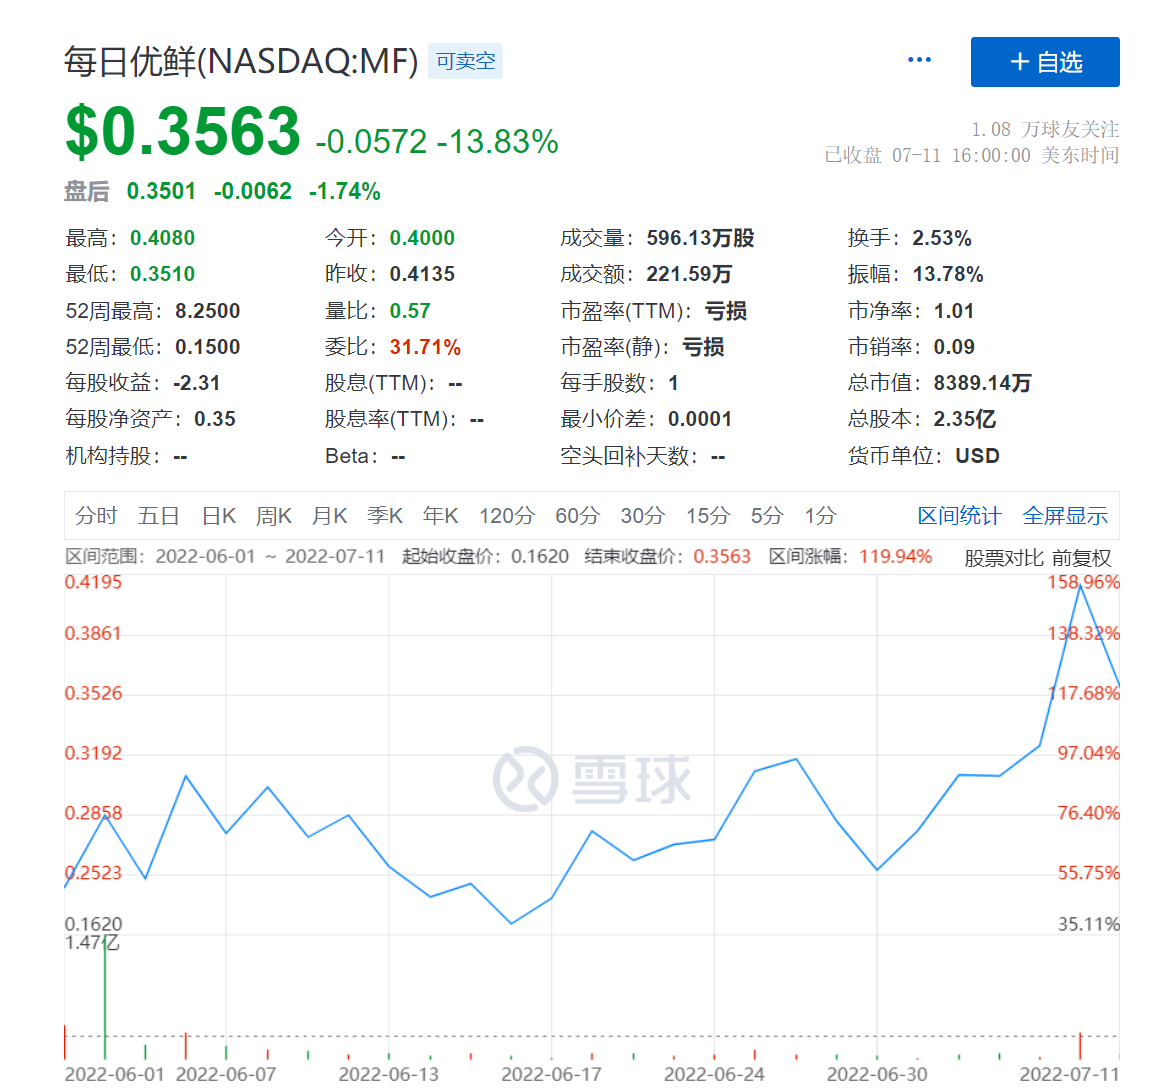Image resolution: width=1174 pixels, height=1088 pixels.
Task: Click the 振幅 value 13.78%
Action: pyautogui.click(x=947, y=274)
